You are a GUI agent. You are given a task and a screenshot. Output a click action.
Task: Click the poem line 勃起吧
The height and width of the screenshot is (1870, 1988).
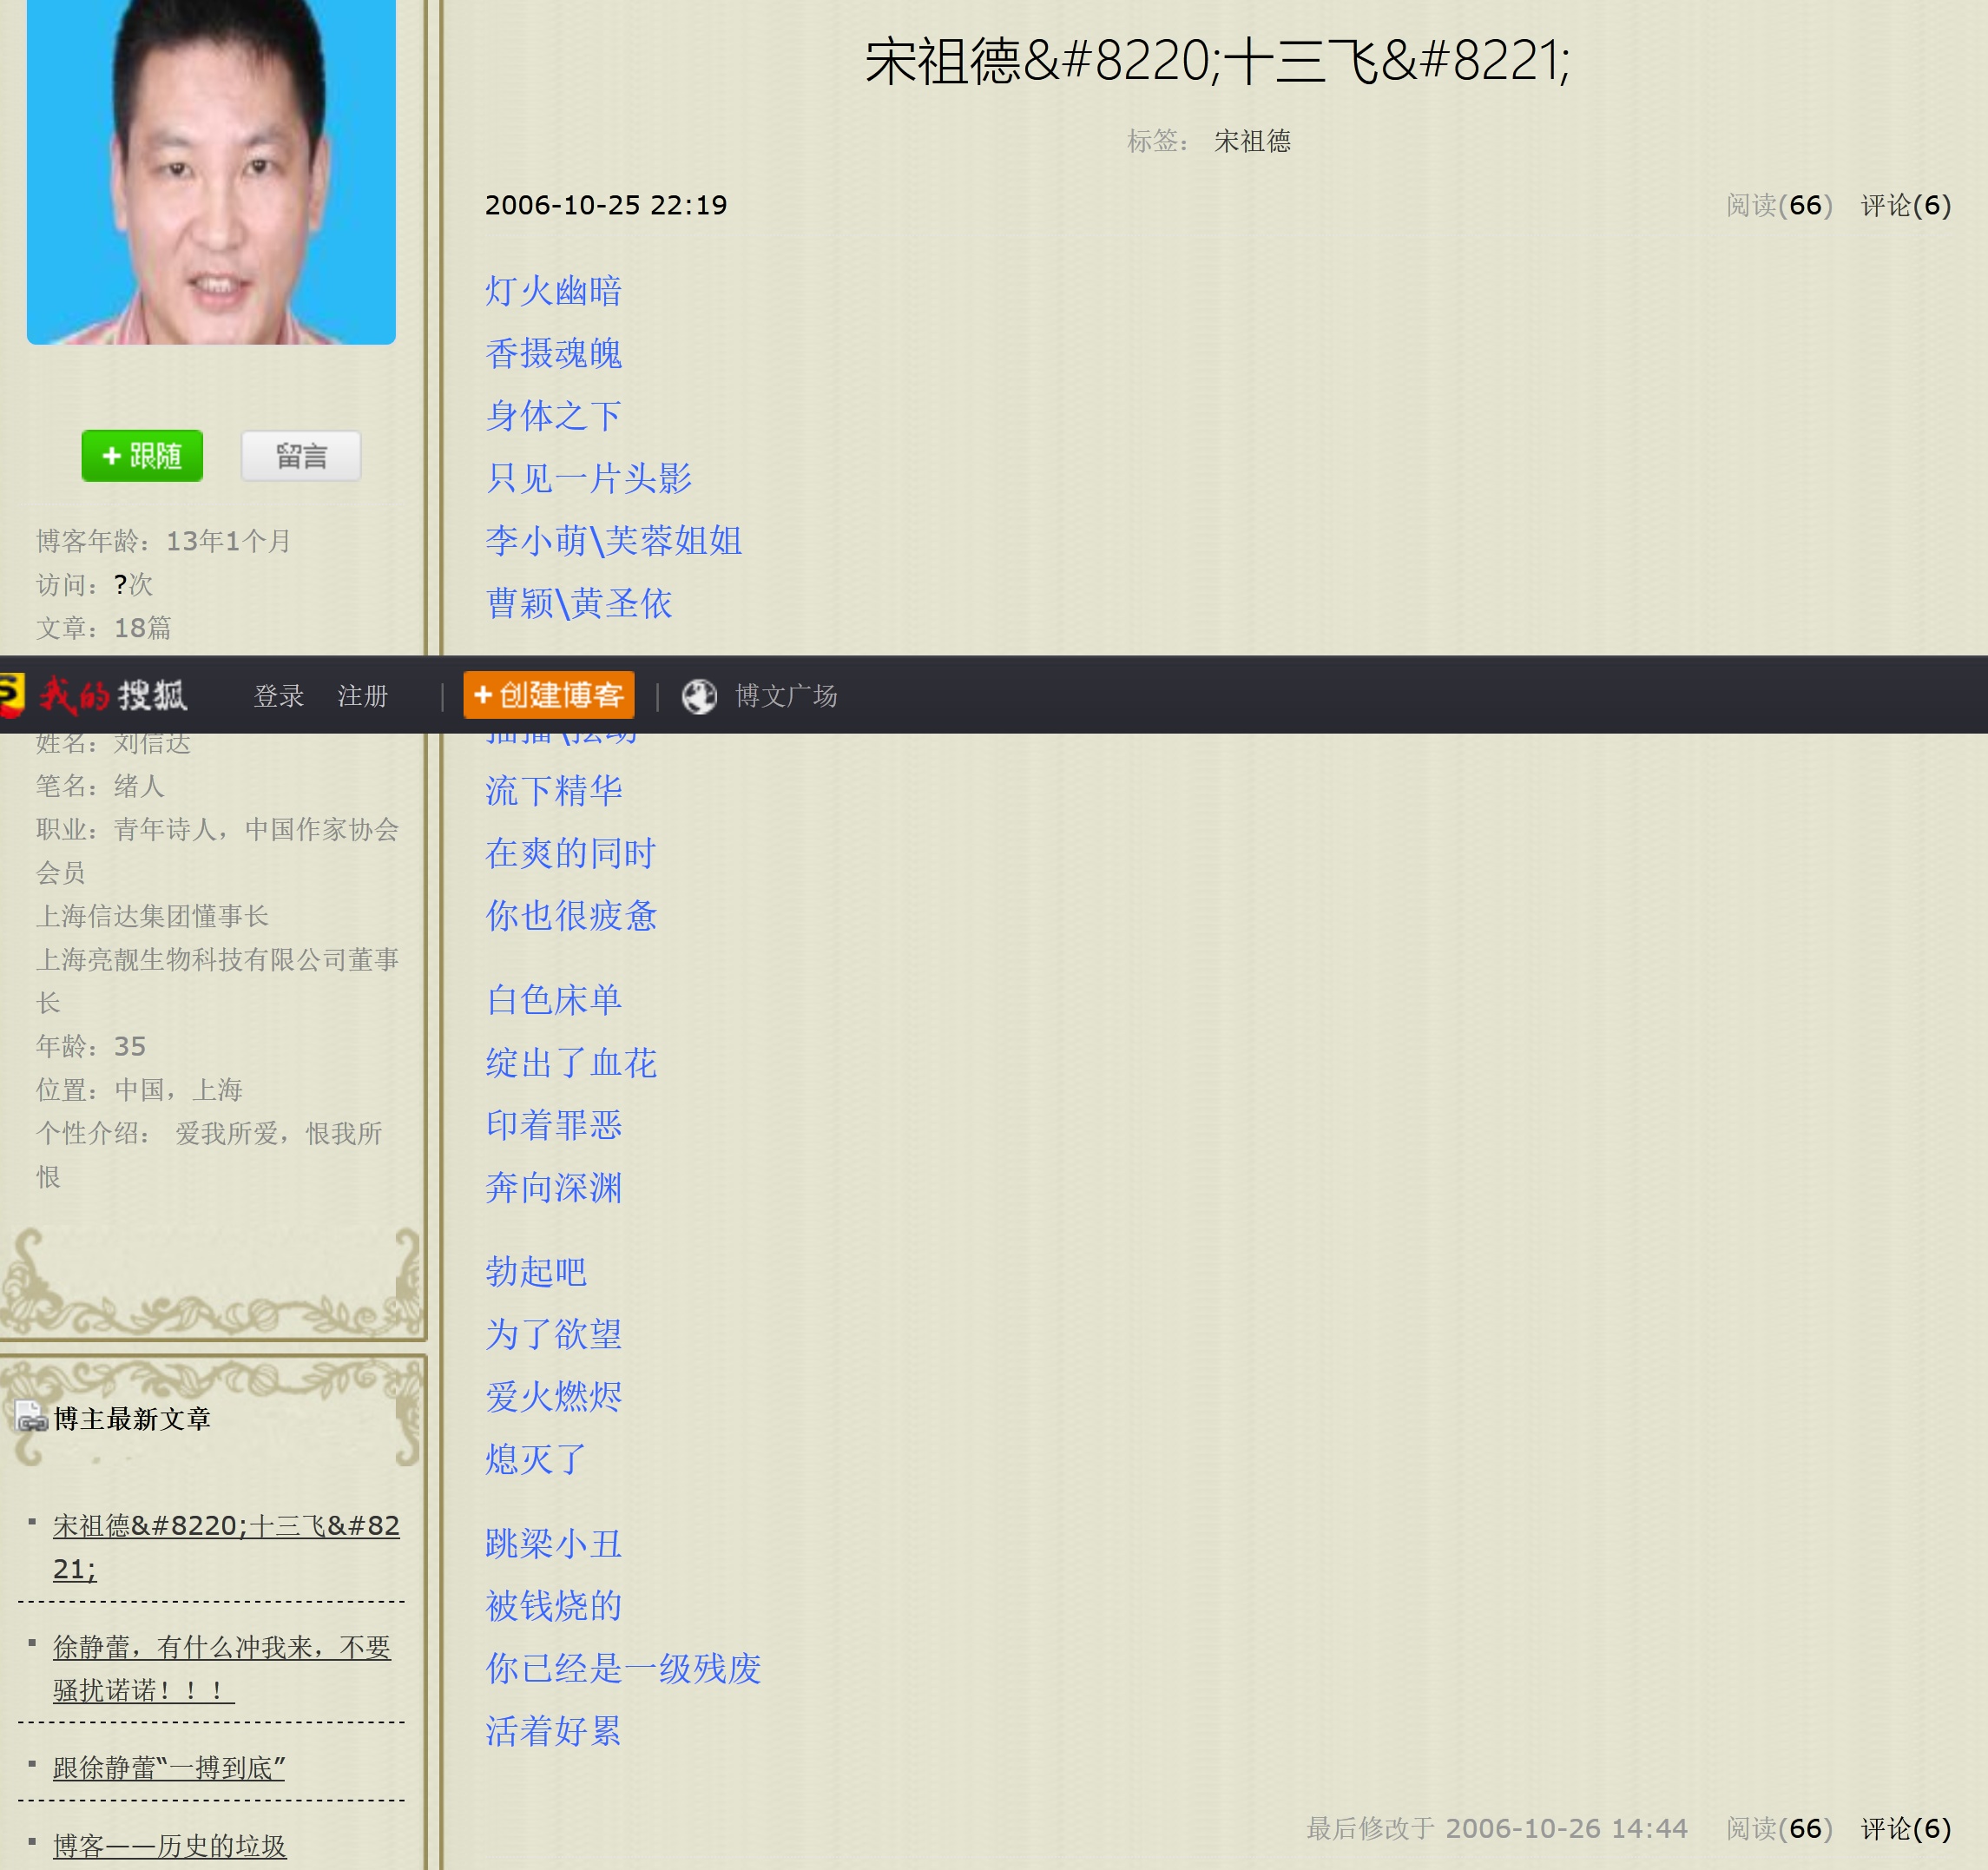(x=536, y=1272)
